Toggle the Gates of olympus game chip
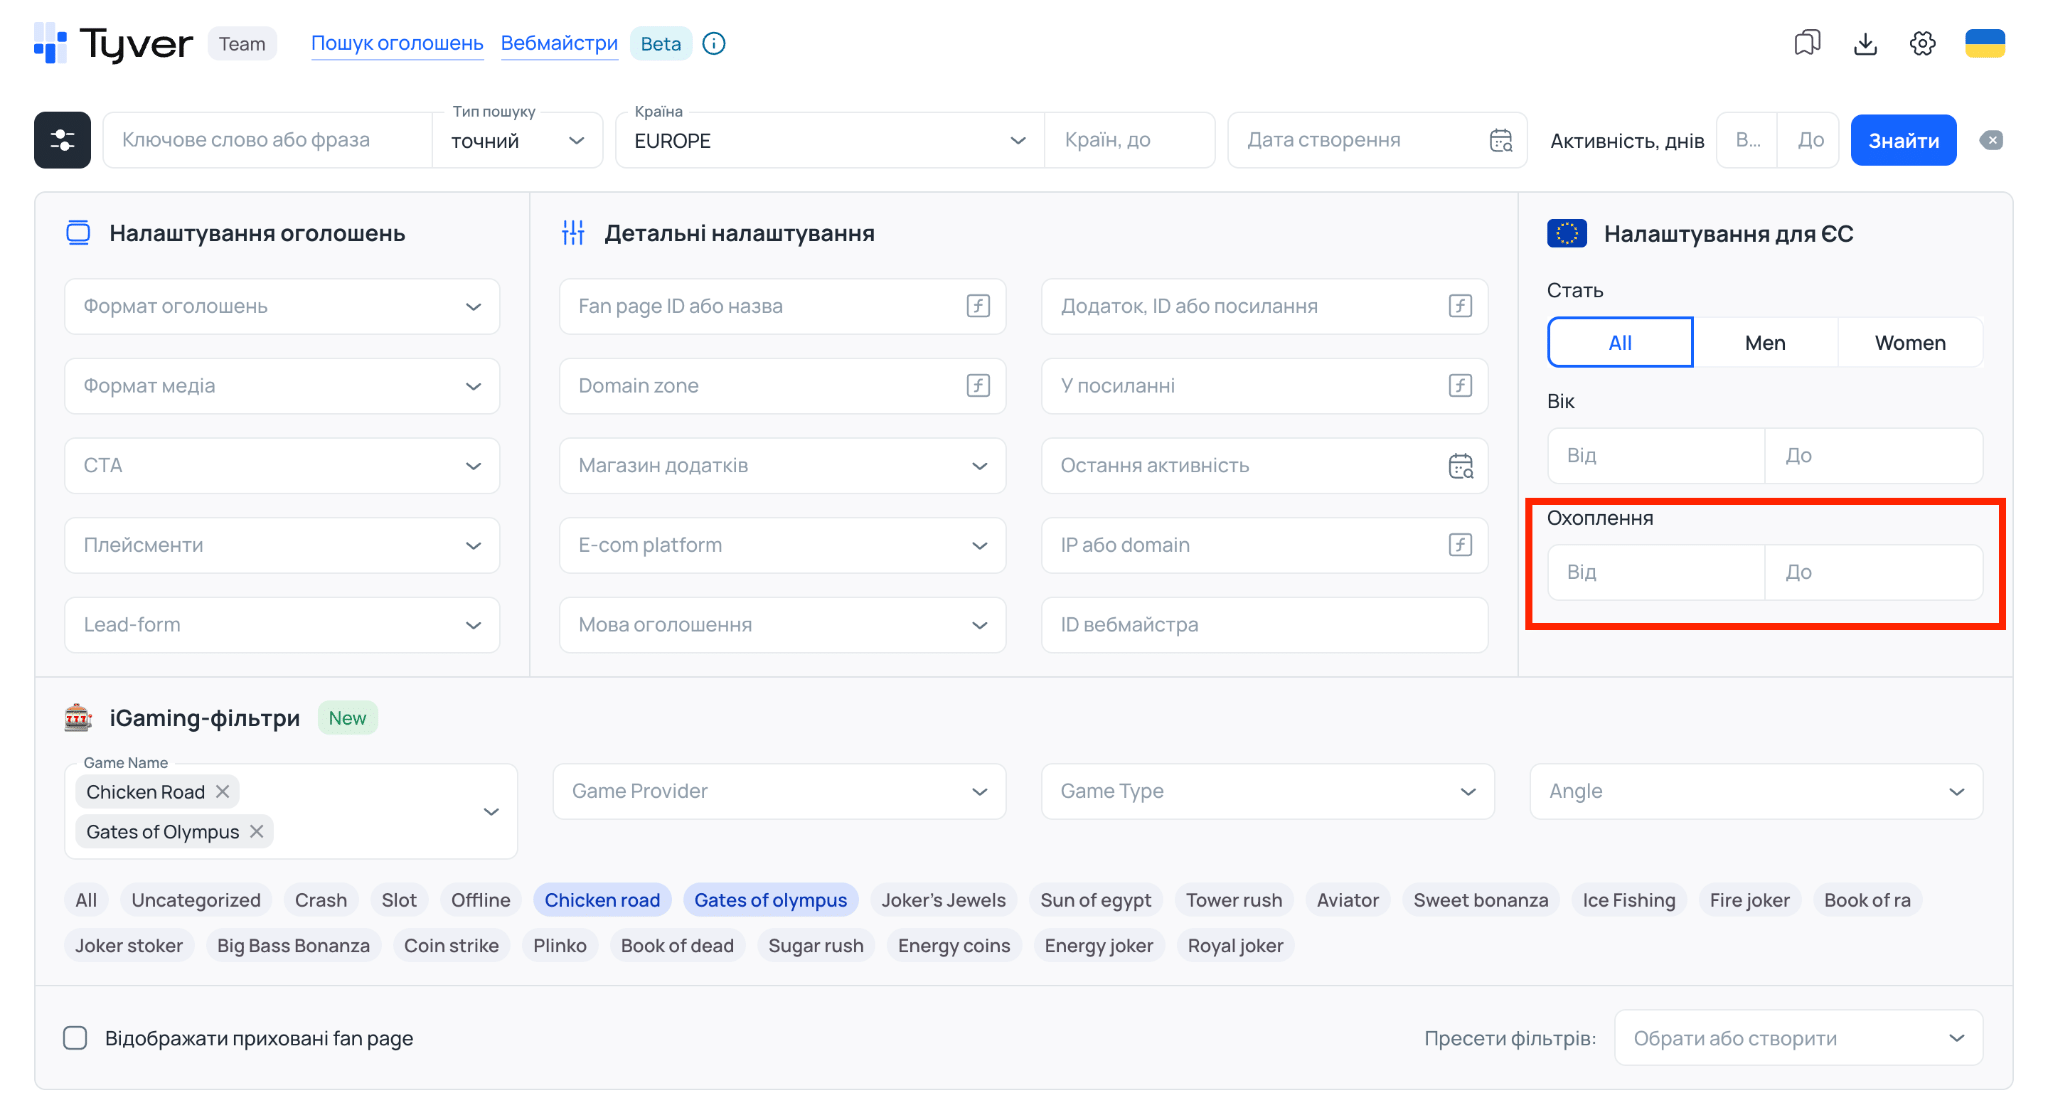2048x1102 pixels. pos(770,900)
